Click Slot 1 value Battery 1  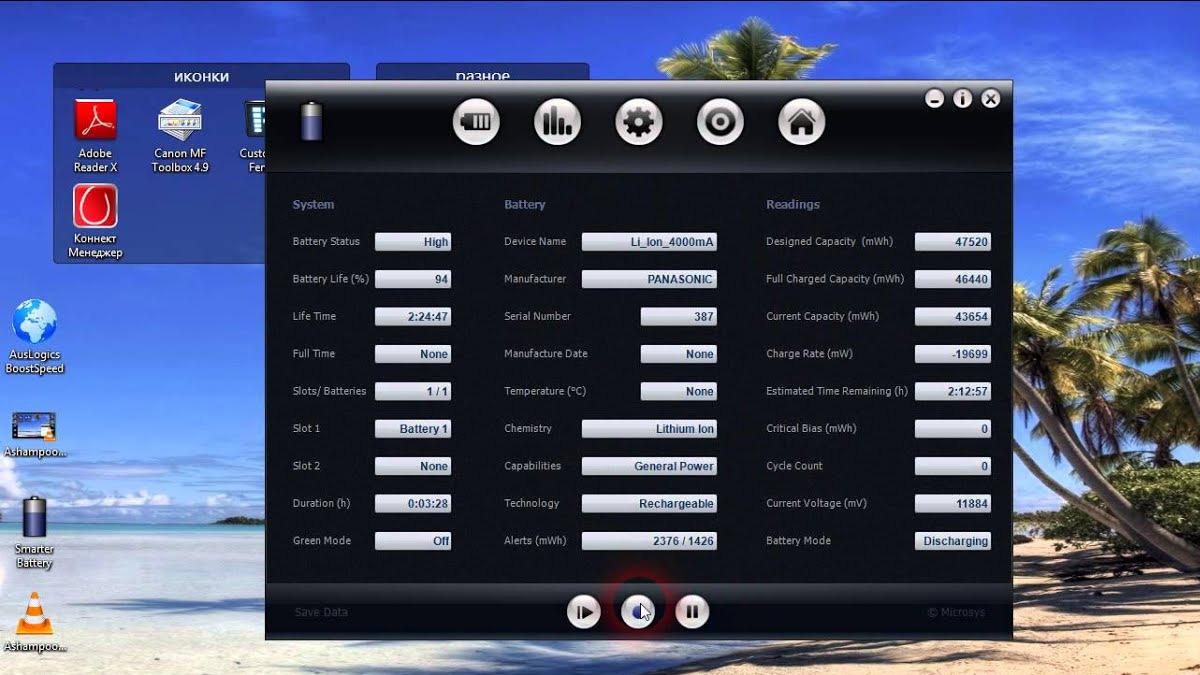pos(413,429)
